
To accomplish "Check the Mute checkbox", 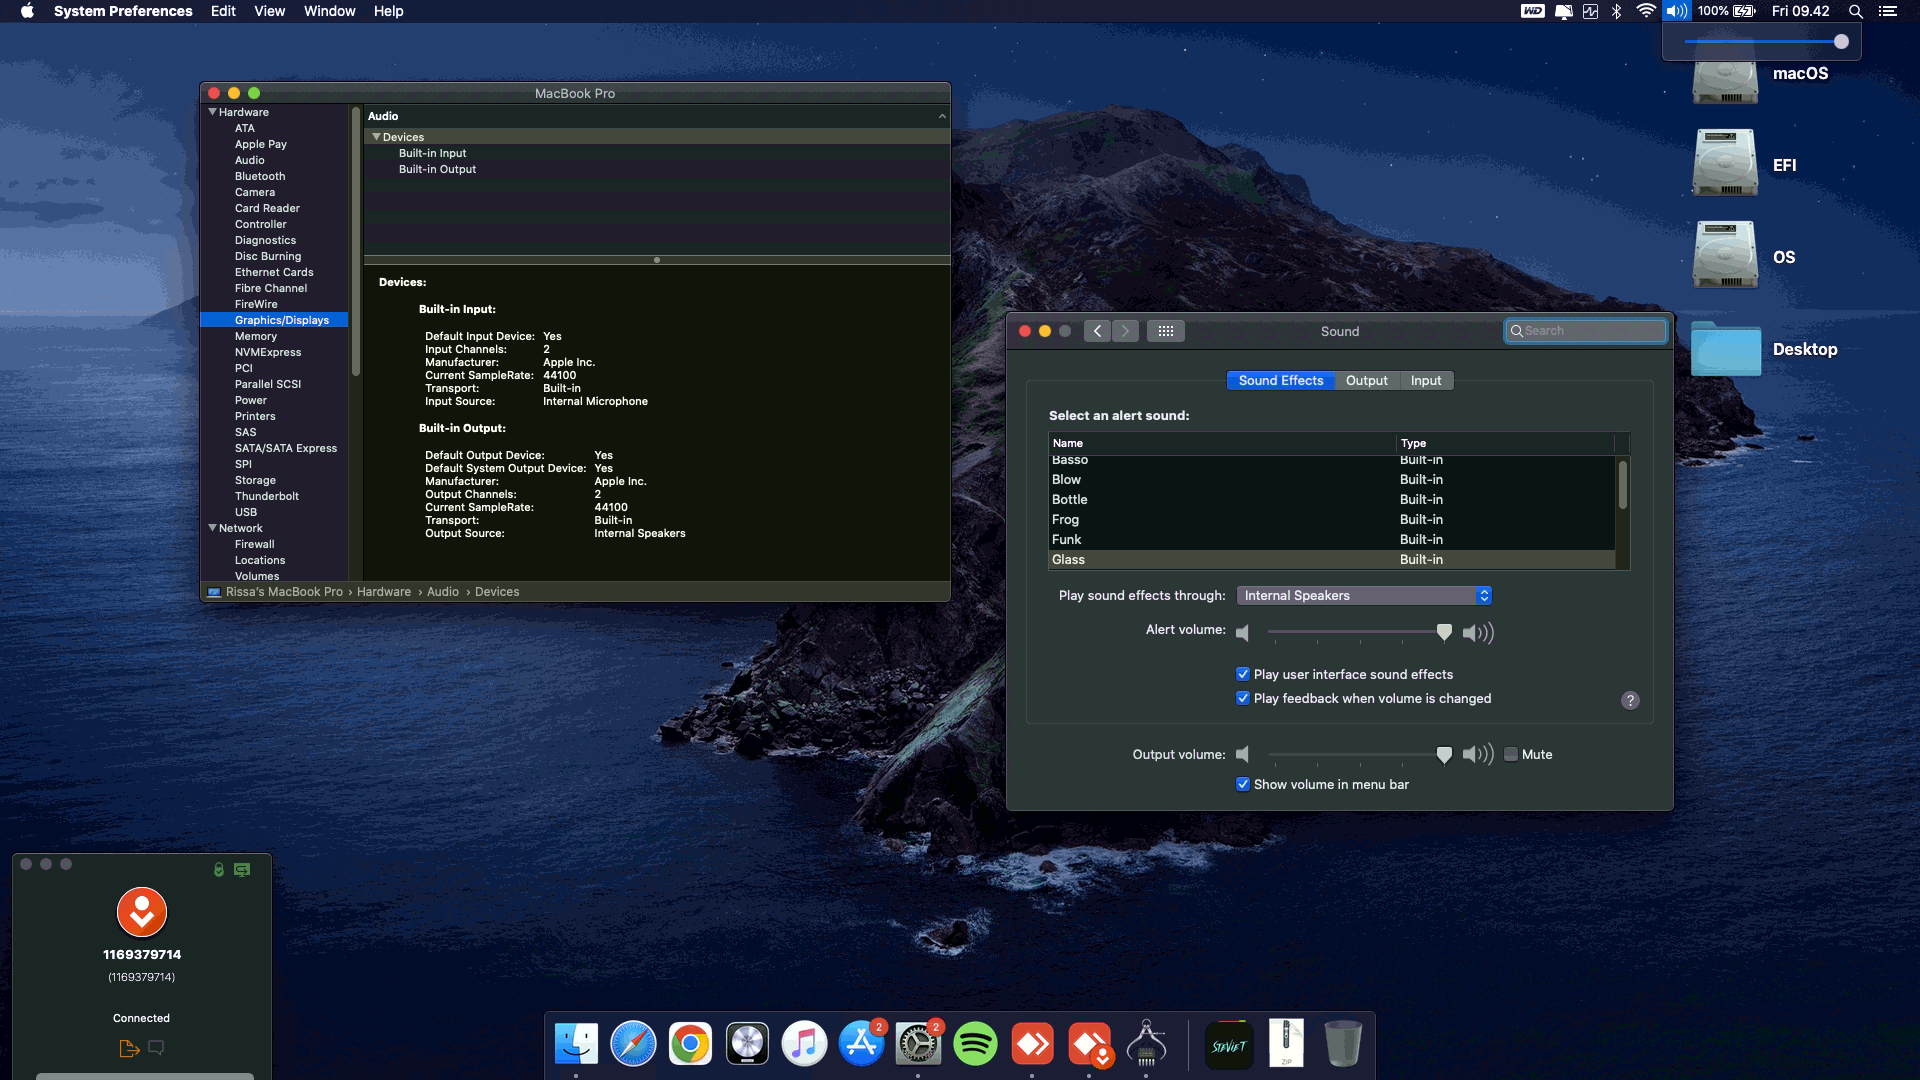I will [x=1511, y=754].
